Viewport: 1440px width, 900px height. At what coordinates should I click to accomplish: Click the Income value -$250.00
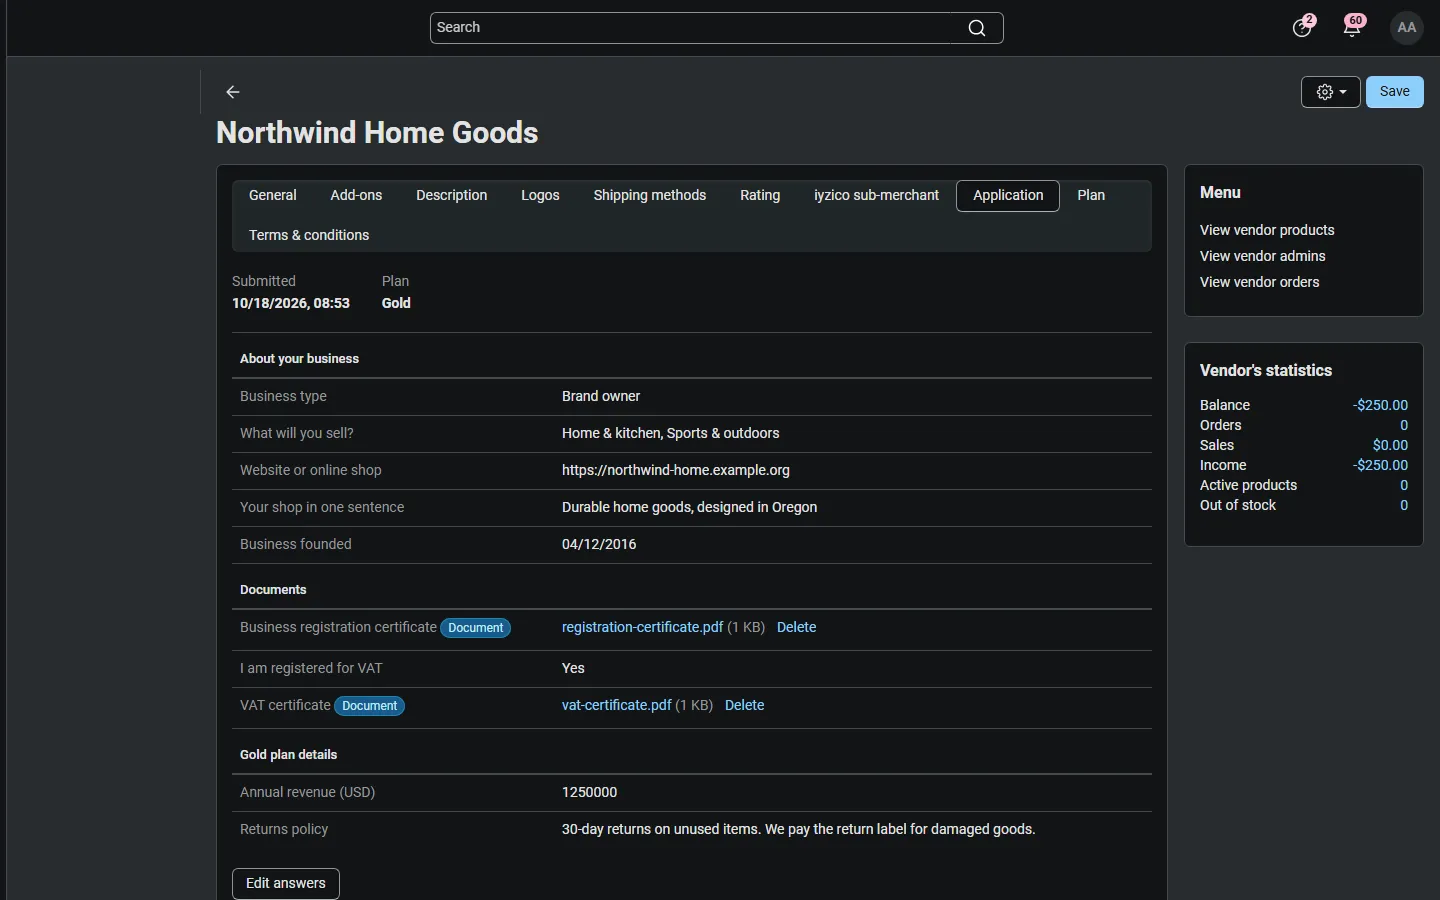coord(1381,465)
